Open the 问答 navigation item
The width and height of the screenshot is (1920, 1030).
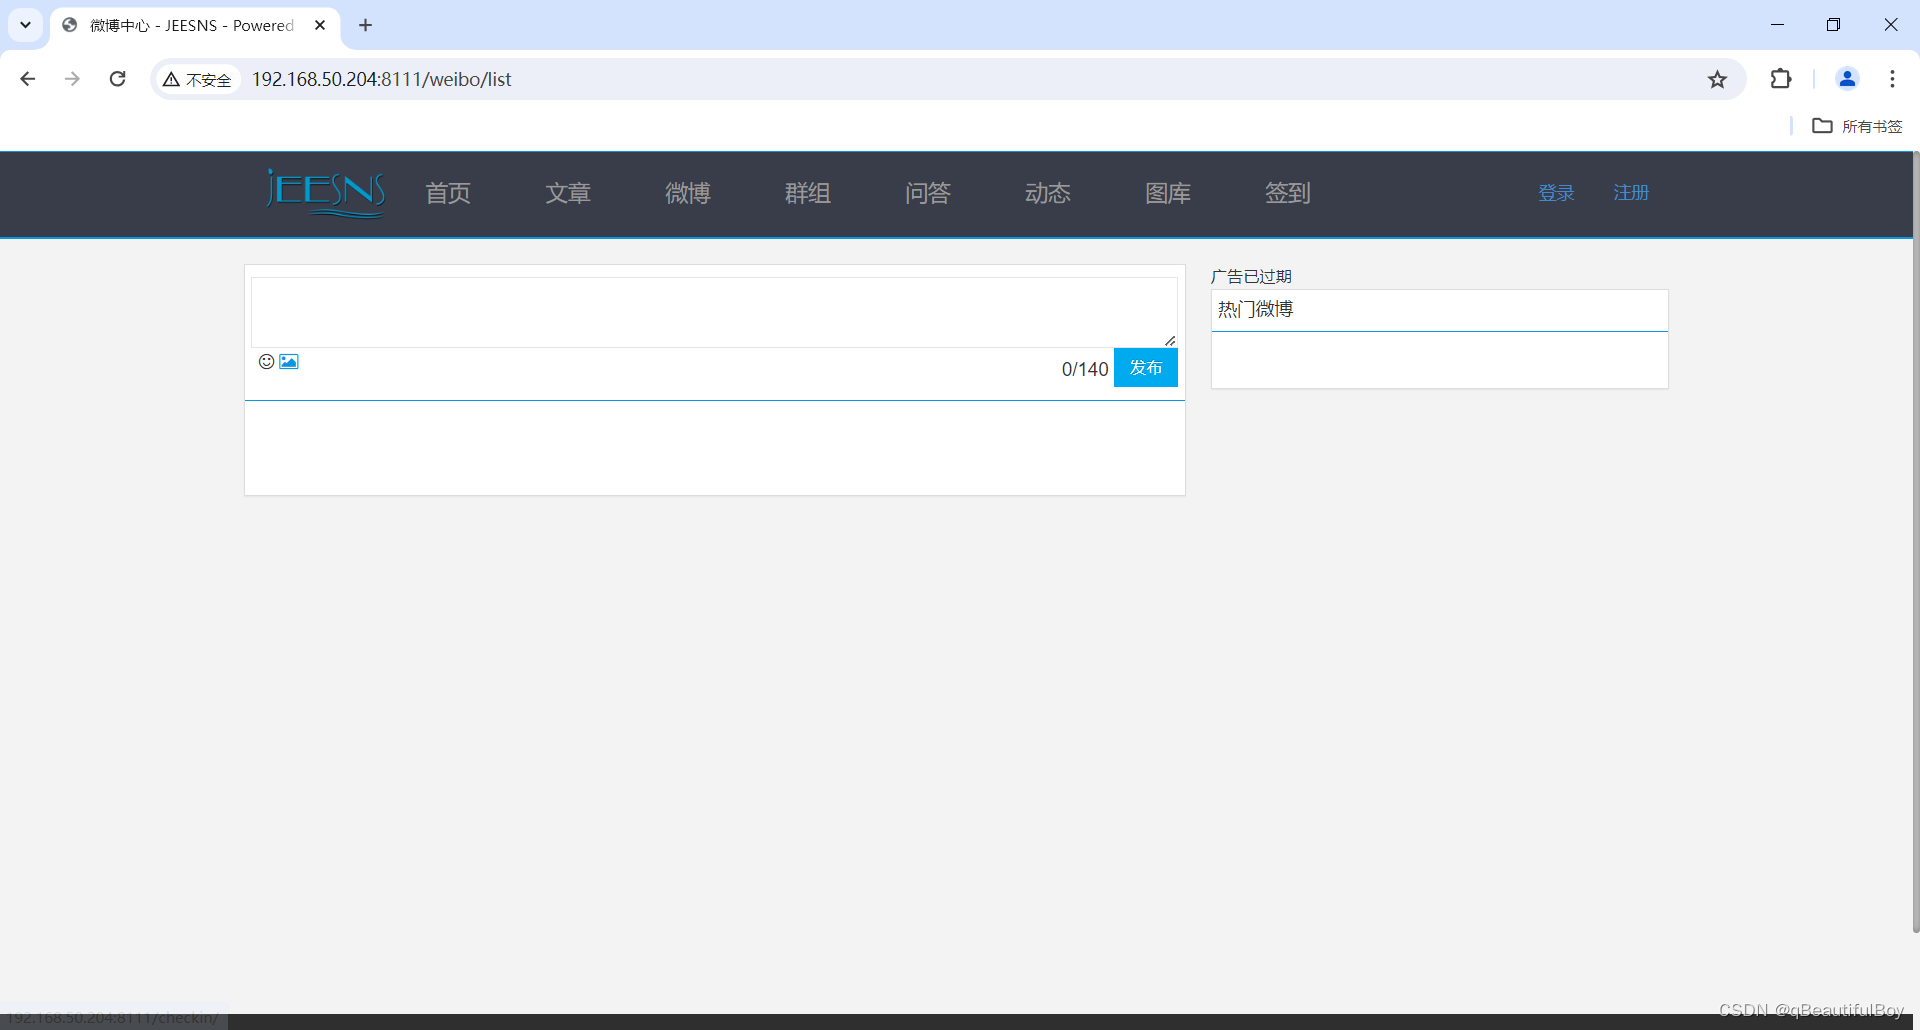[x=928, y=193]
